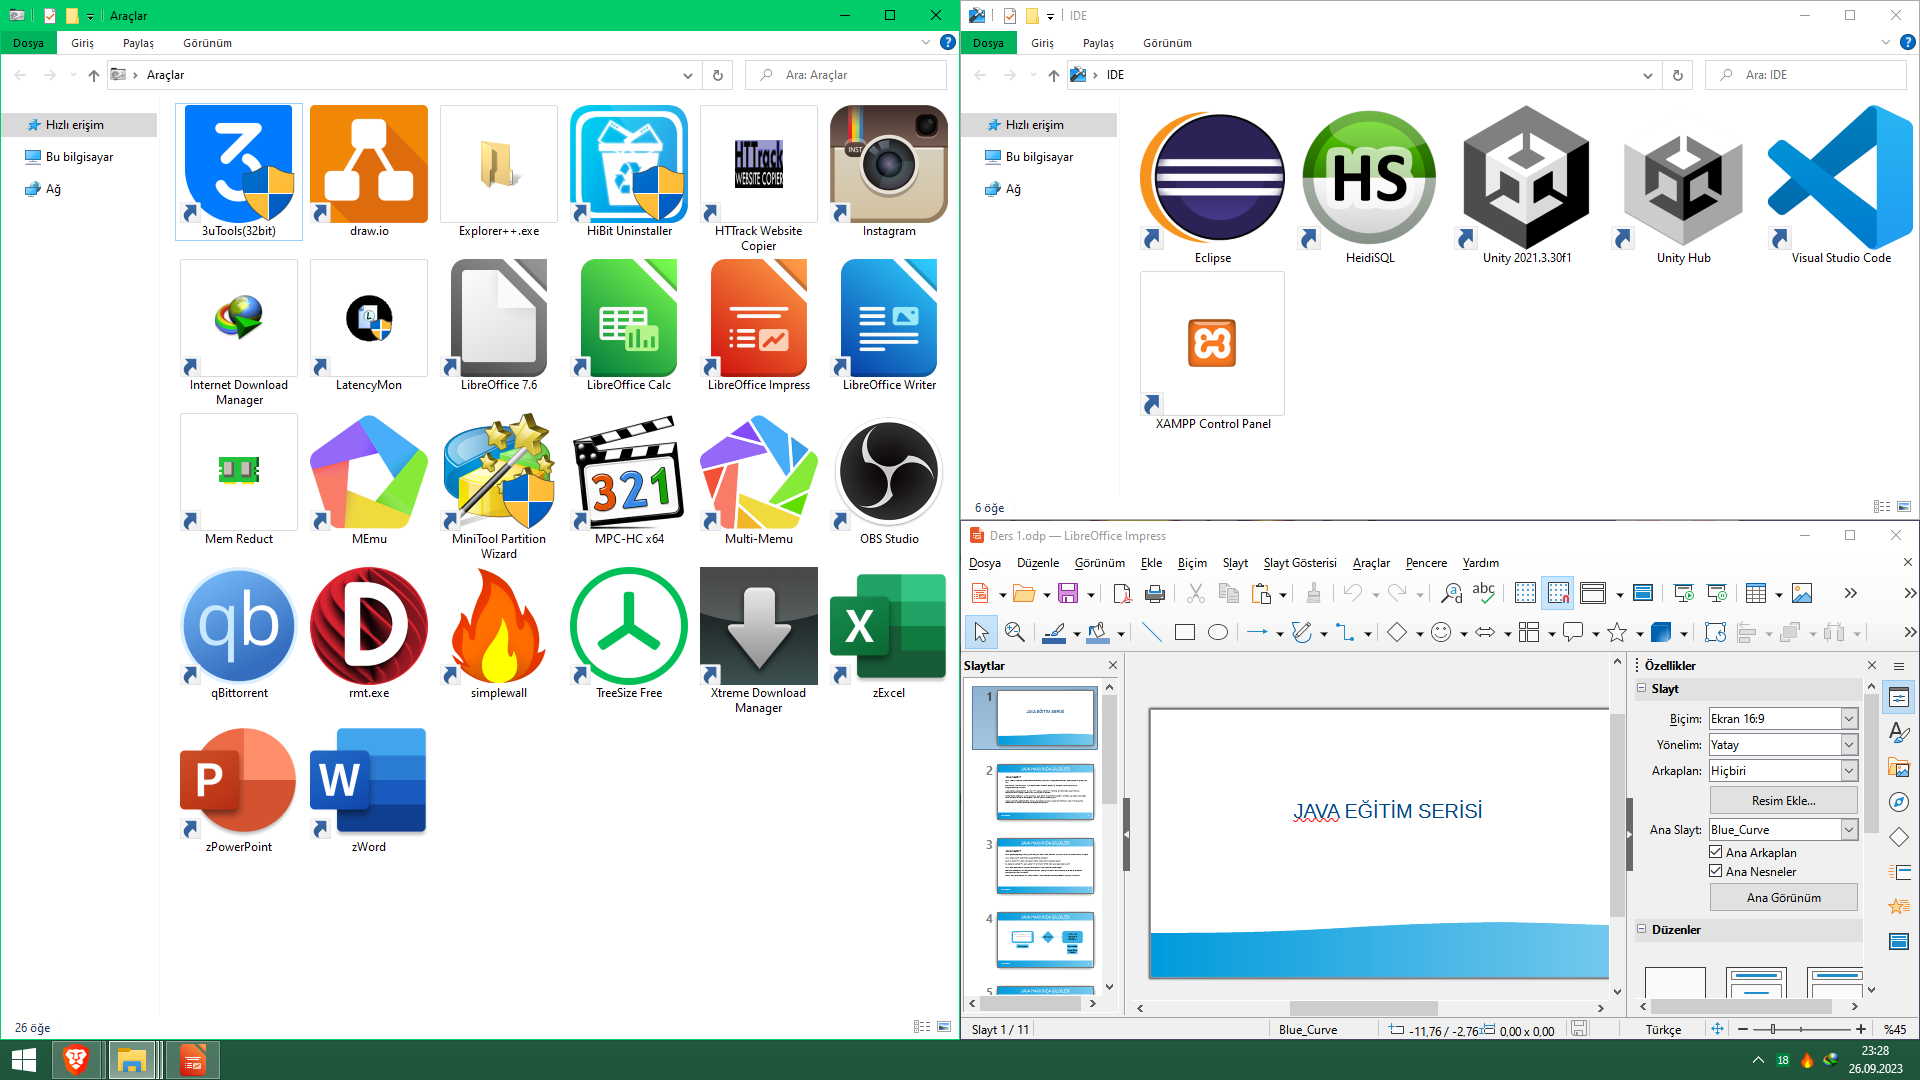Select the Rectangle drawing tool
The width and height of the screenshot is (1920, 1080).
1185,632
